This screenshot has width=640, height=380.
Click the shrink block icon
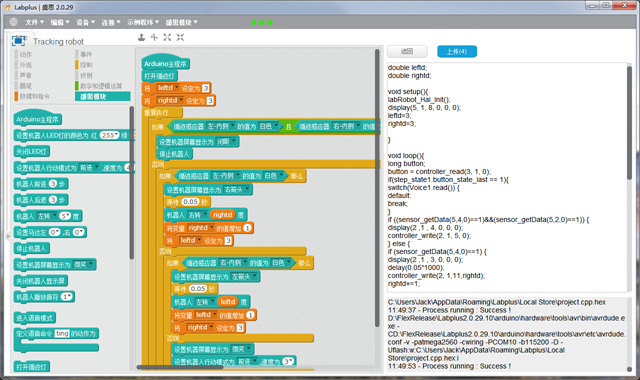click(180, 38)
